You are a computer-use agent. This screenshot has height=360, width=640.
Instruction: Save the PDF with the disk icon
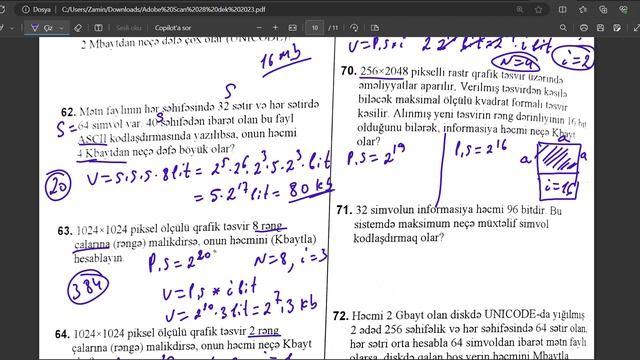click(x=600, y=28)
